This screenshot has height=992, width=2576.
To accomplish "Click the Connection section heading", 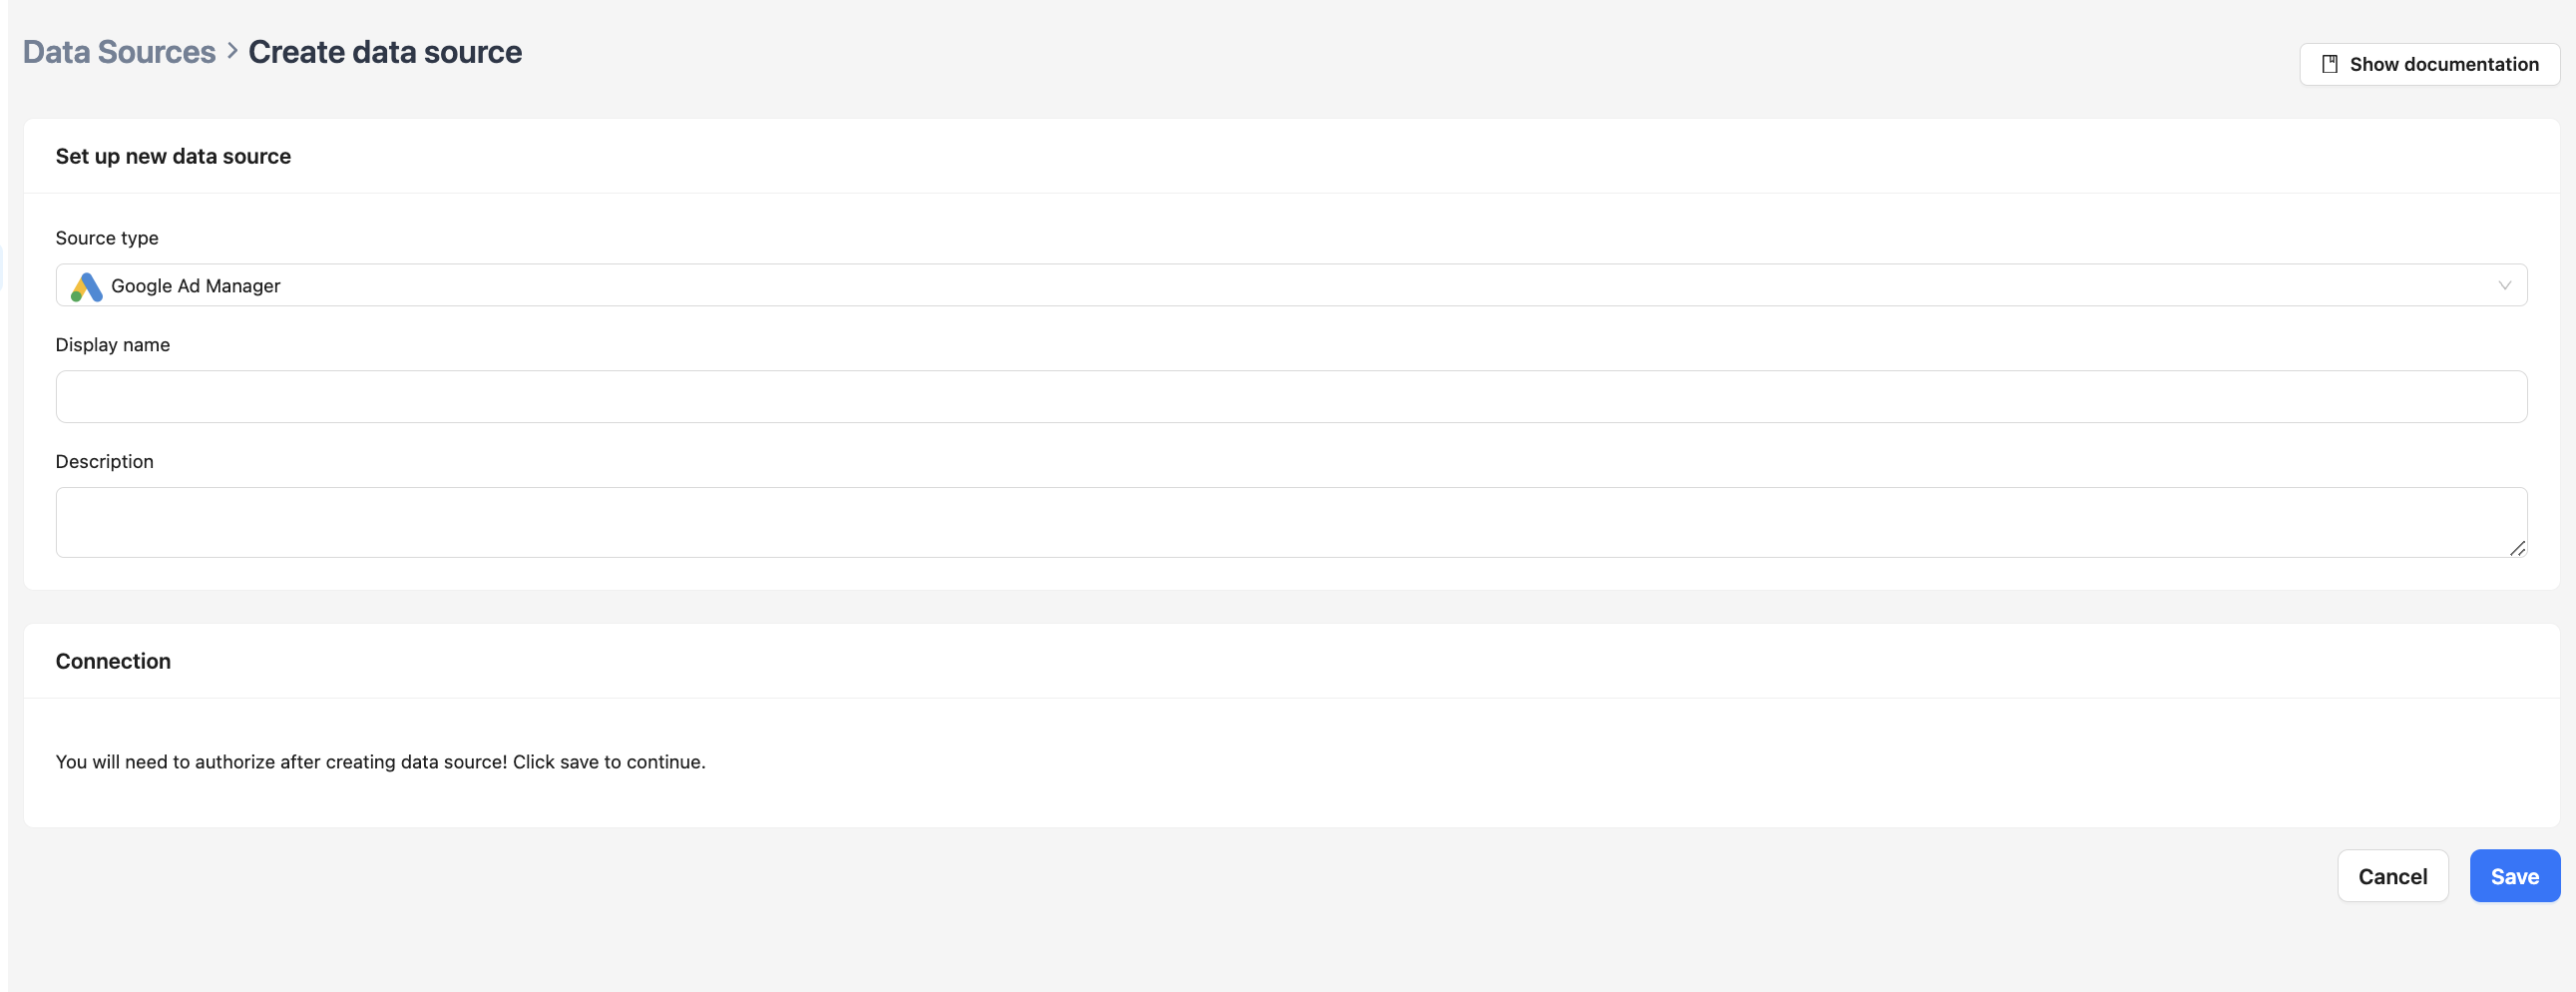I will 113,661.
